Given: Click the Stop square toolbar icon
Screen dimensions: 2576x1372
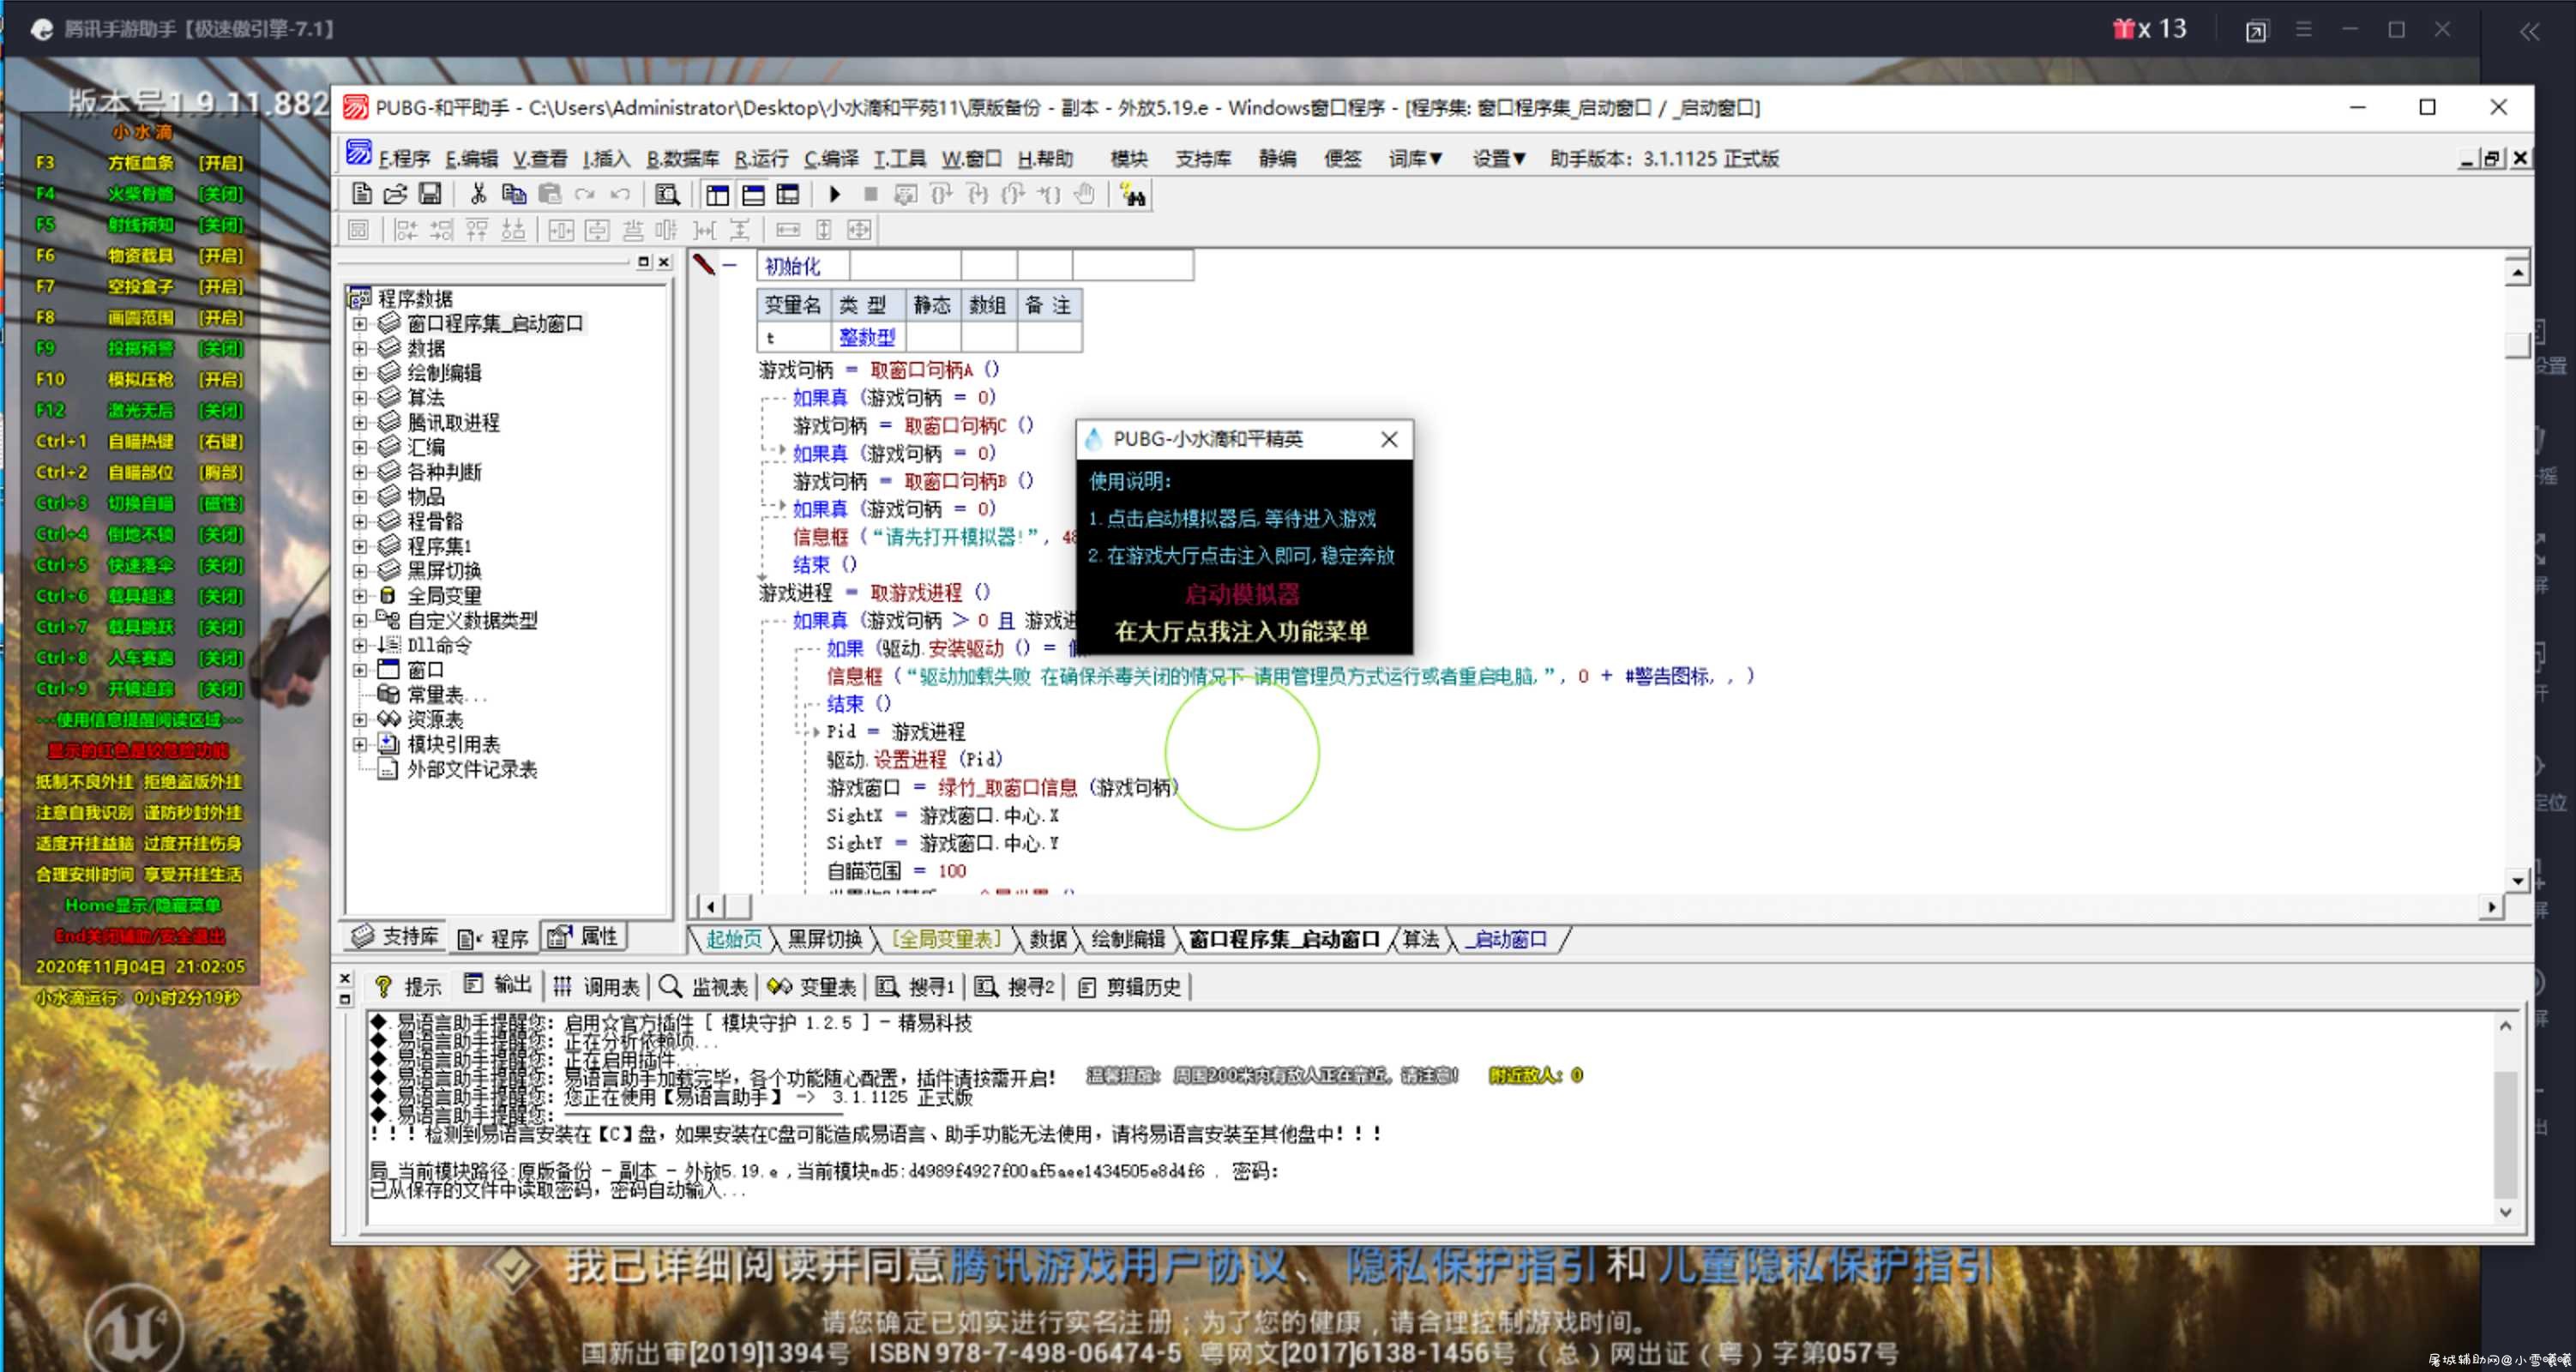Looking at the screenshot, I should [x=870, y=194].
